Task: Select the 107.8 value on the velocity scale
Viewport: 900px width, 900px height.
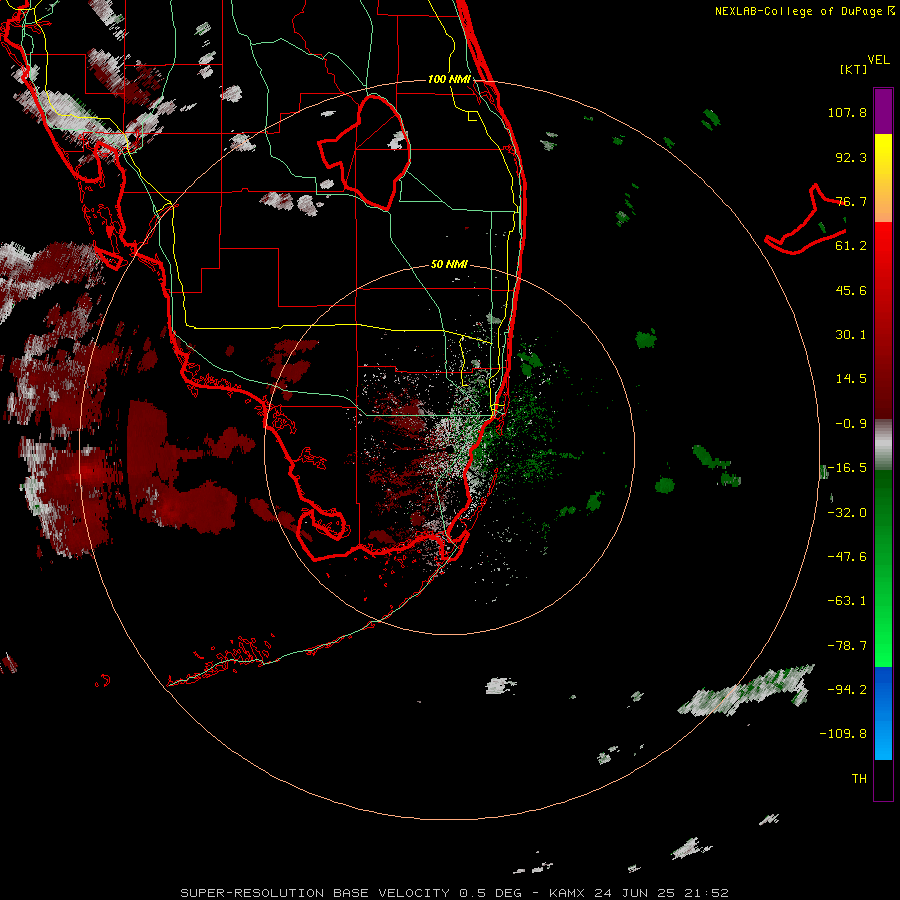Action: click(847, 112)
